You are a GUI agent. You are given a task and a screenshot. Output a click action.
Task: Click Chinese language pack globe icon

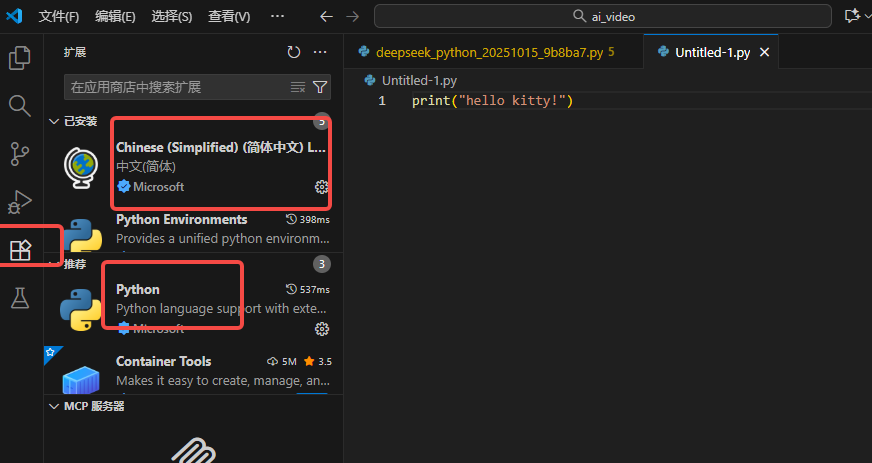tap(81, 168)
